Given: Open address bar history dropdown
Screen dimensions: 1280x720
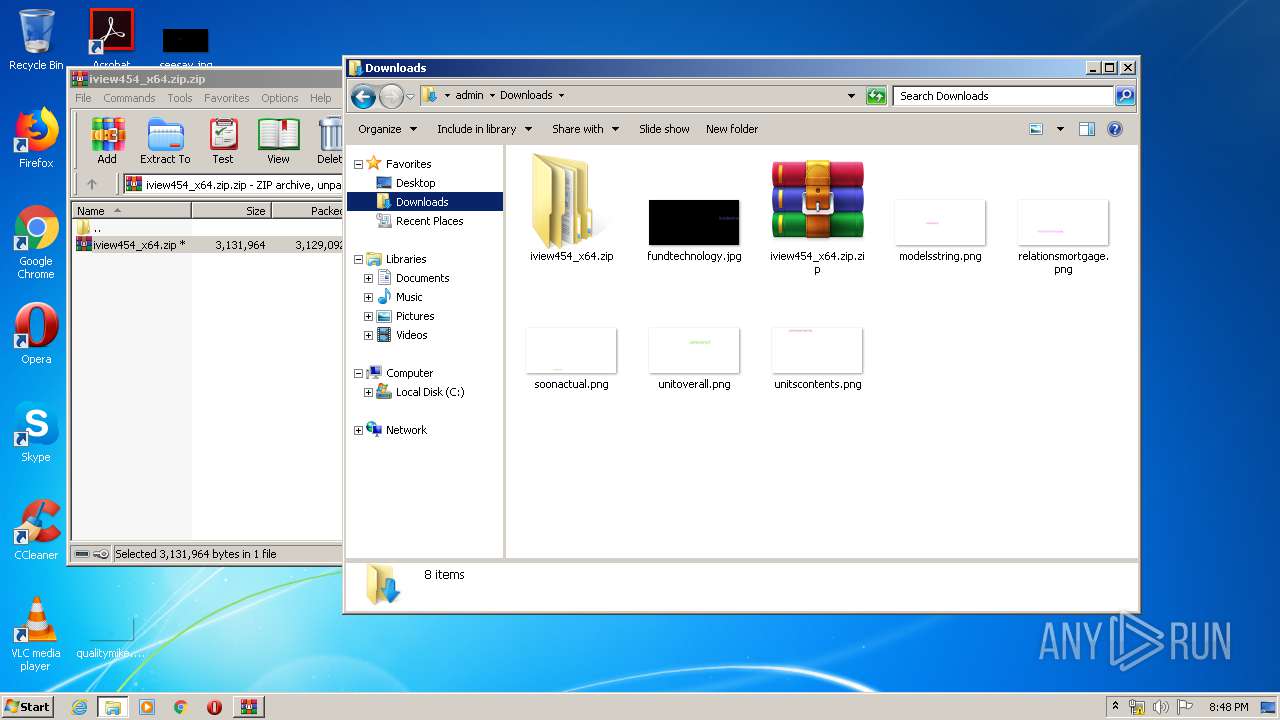Looking at the screenshot, I should [x=851, y=96].
